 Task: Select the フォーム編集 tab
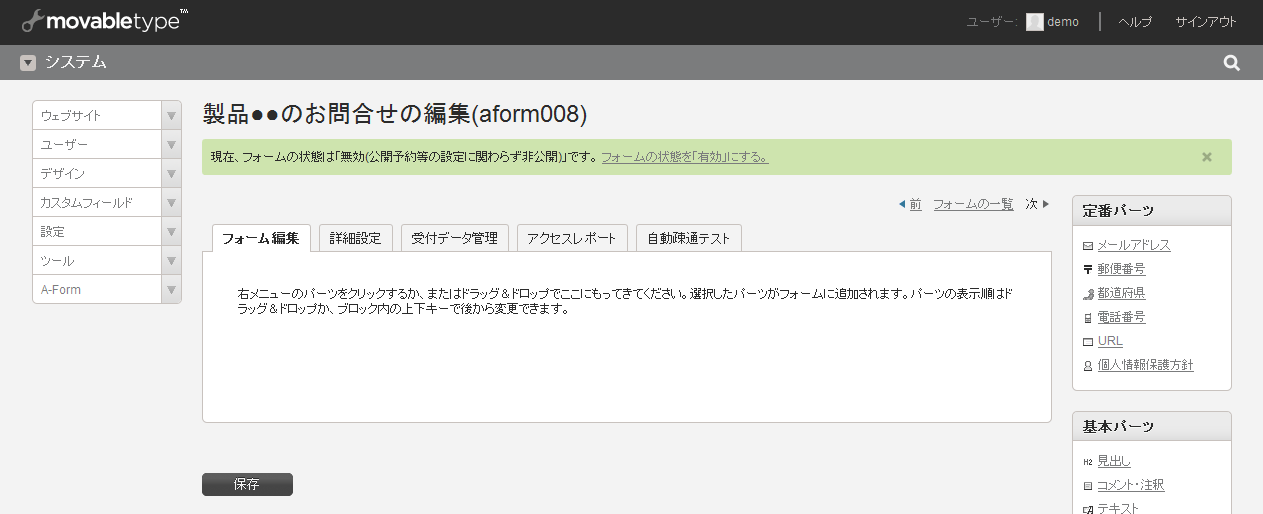click(261, 238)
